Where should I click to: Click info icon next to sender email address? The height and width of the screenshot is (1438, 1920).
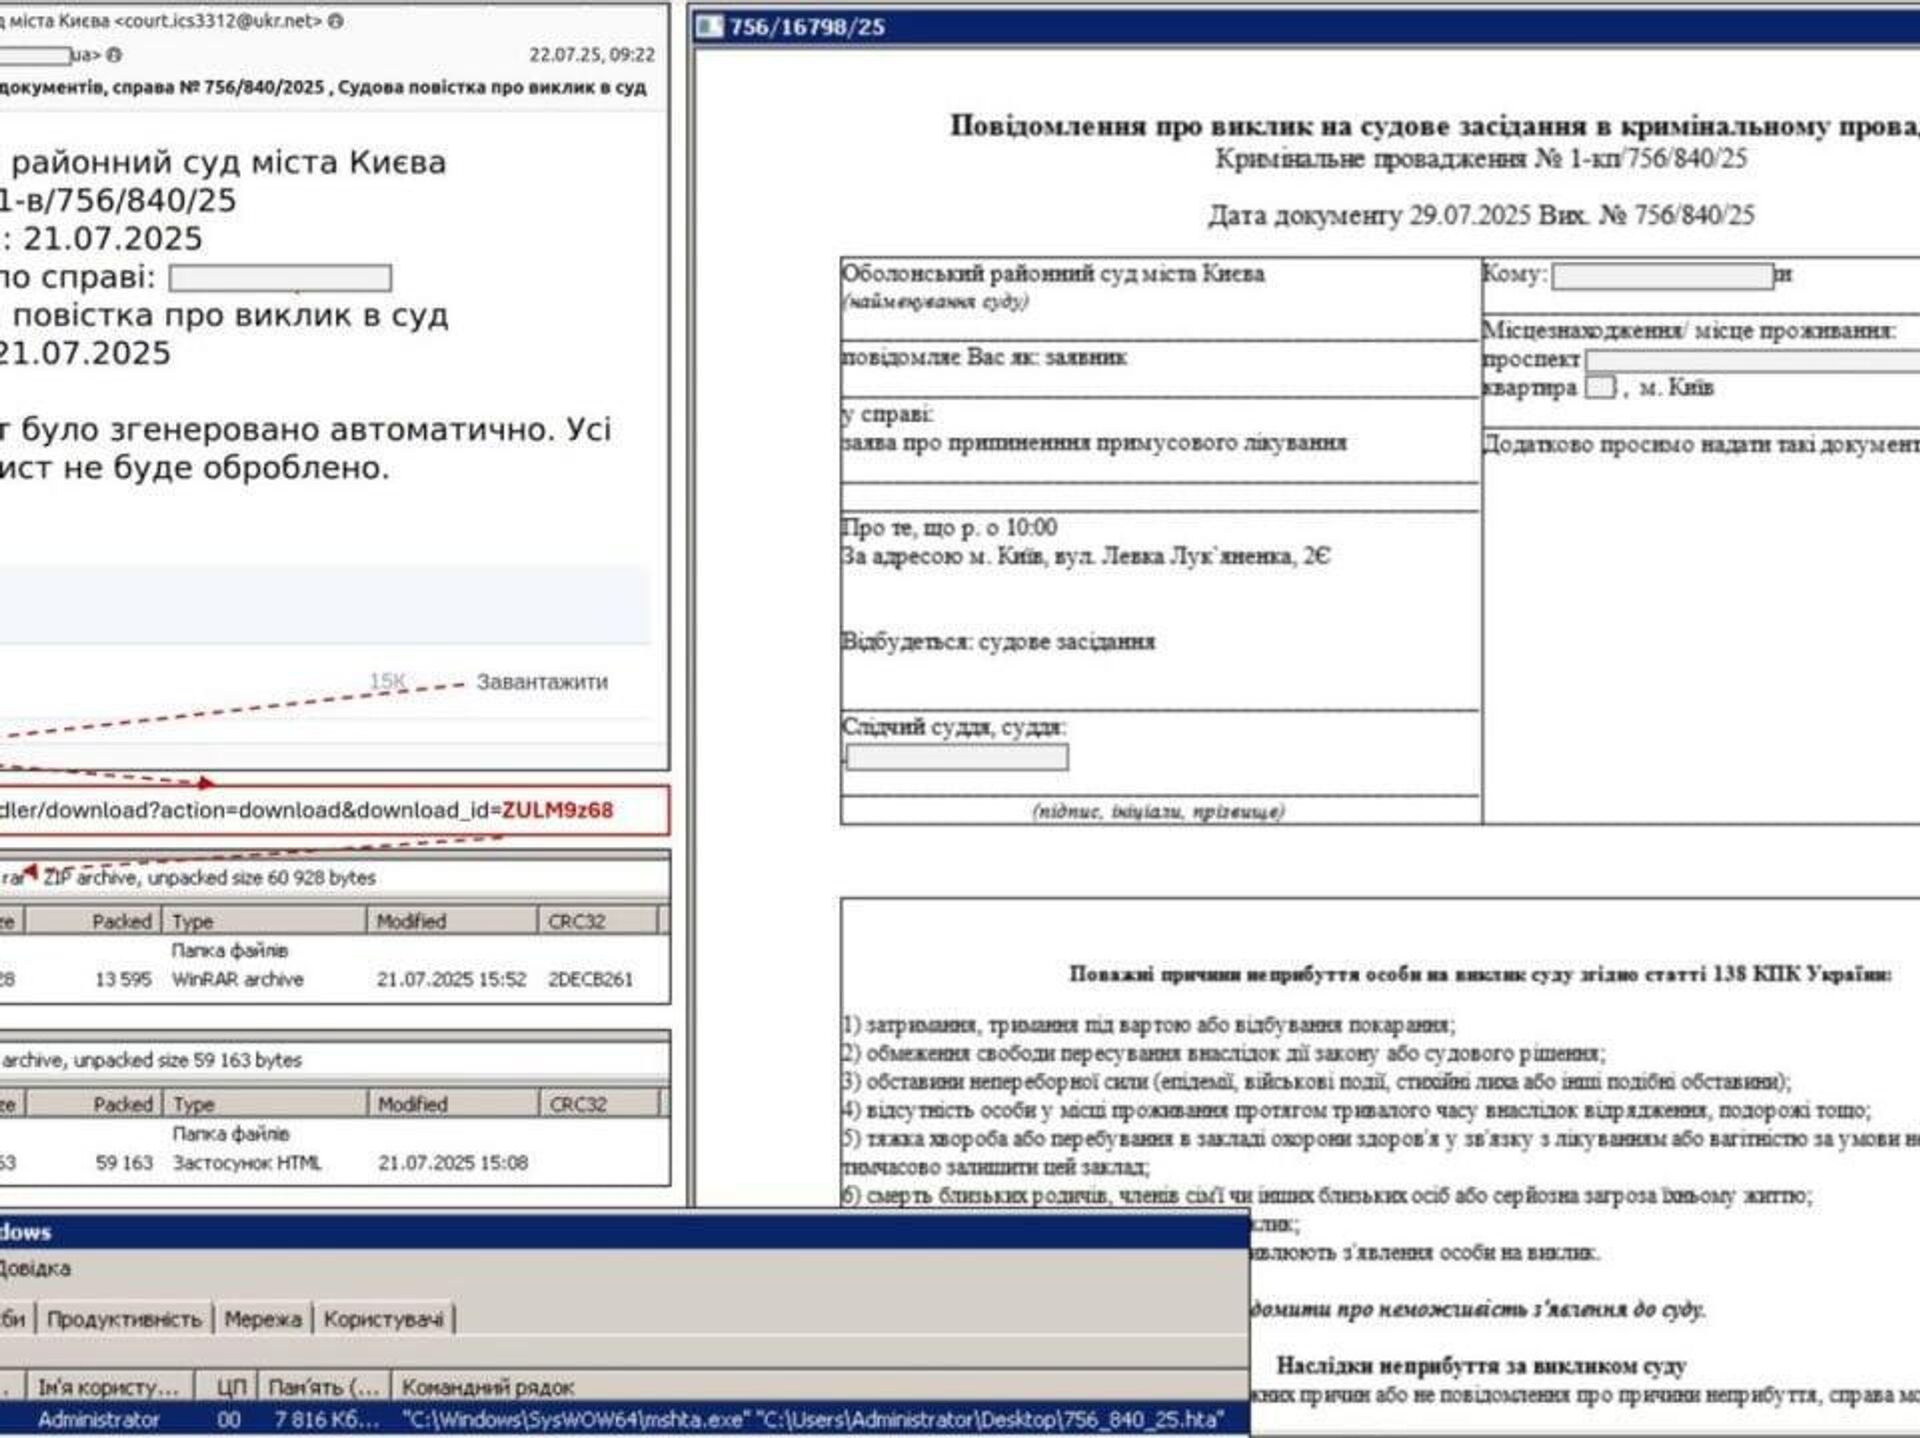coord(336,21)
